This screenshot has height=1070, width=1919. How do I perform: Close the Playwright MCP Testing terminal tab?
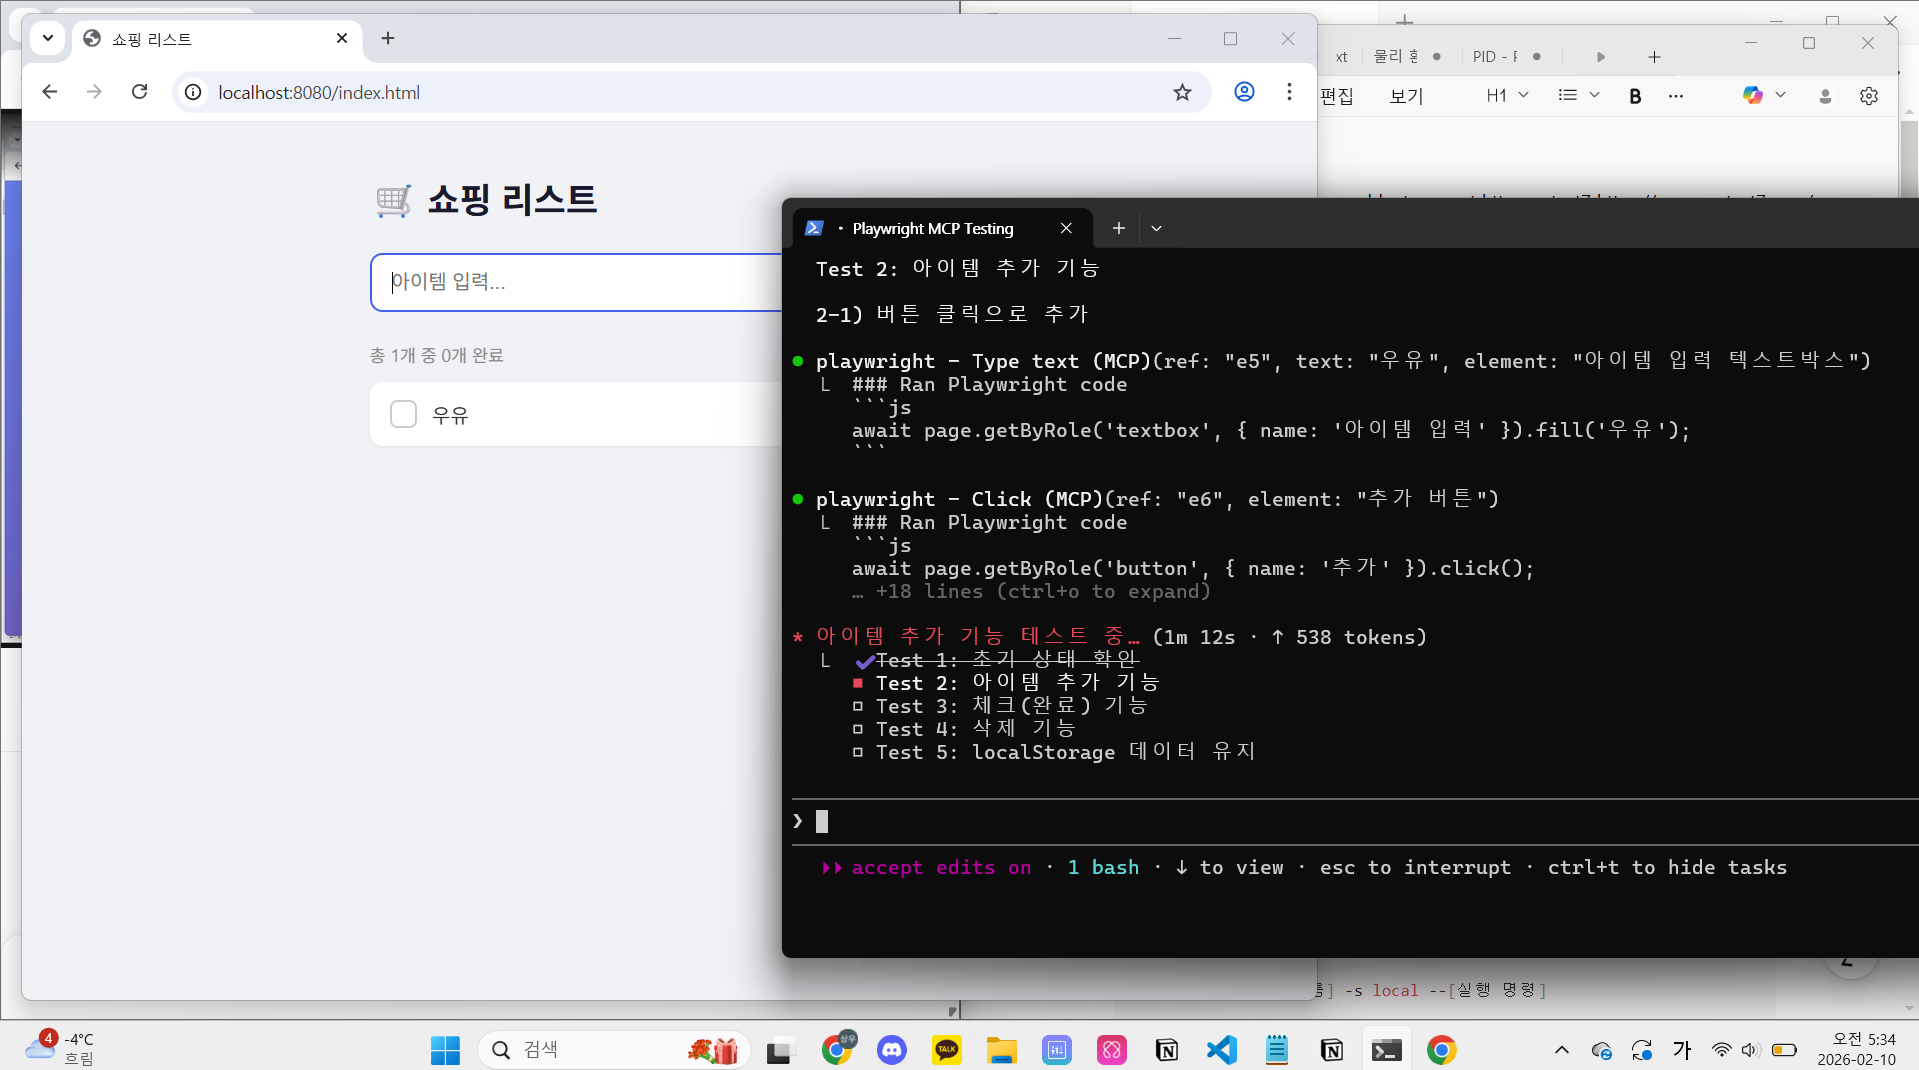point(1066,228)
